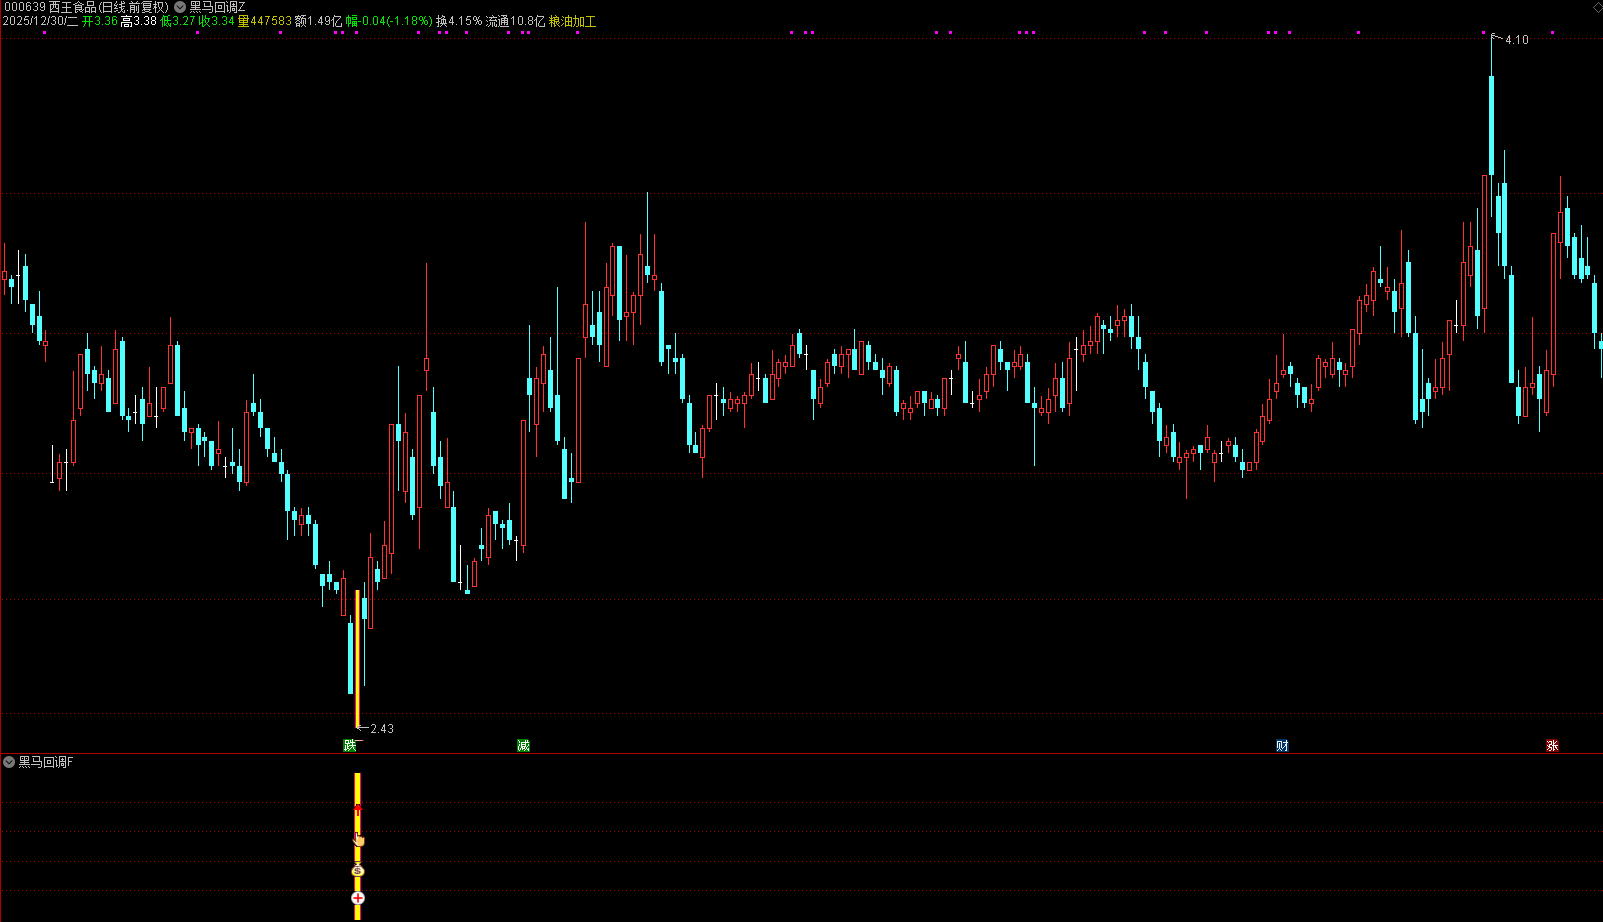Click the turnover rate 换4.15%

(459, 21)
